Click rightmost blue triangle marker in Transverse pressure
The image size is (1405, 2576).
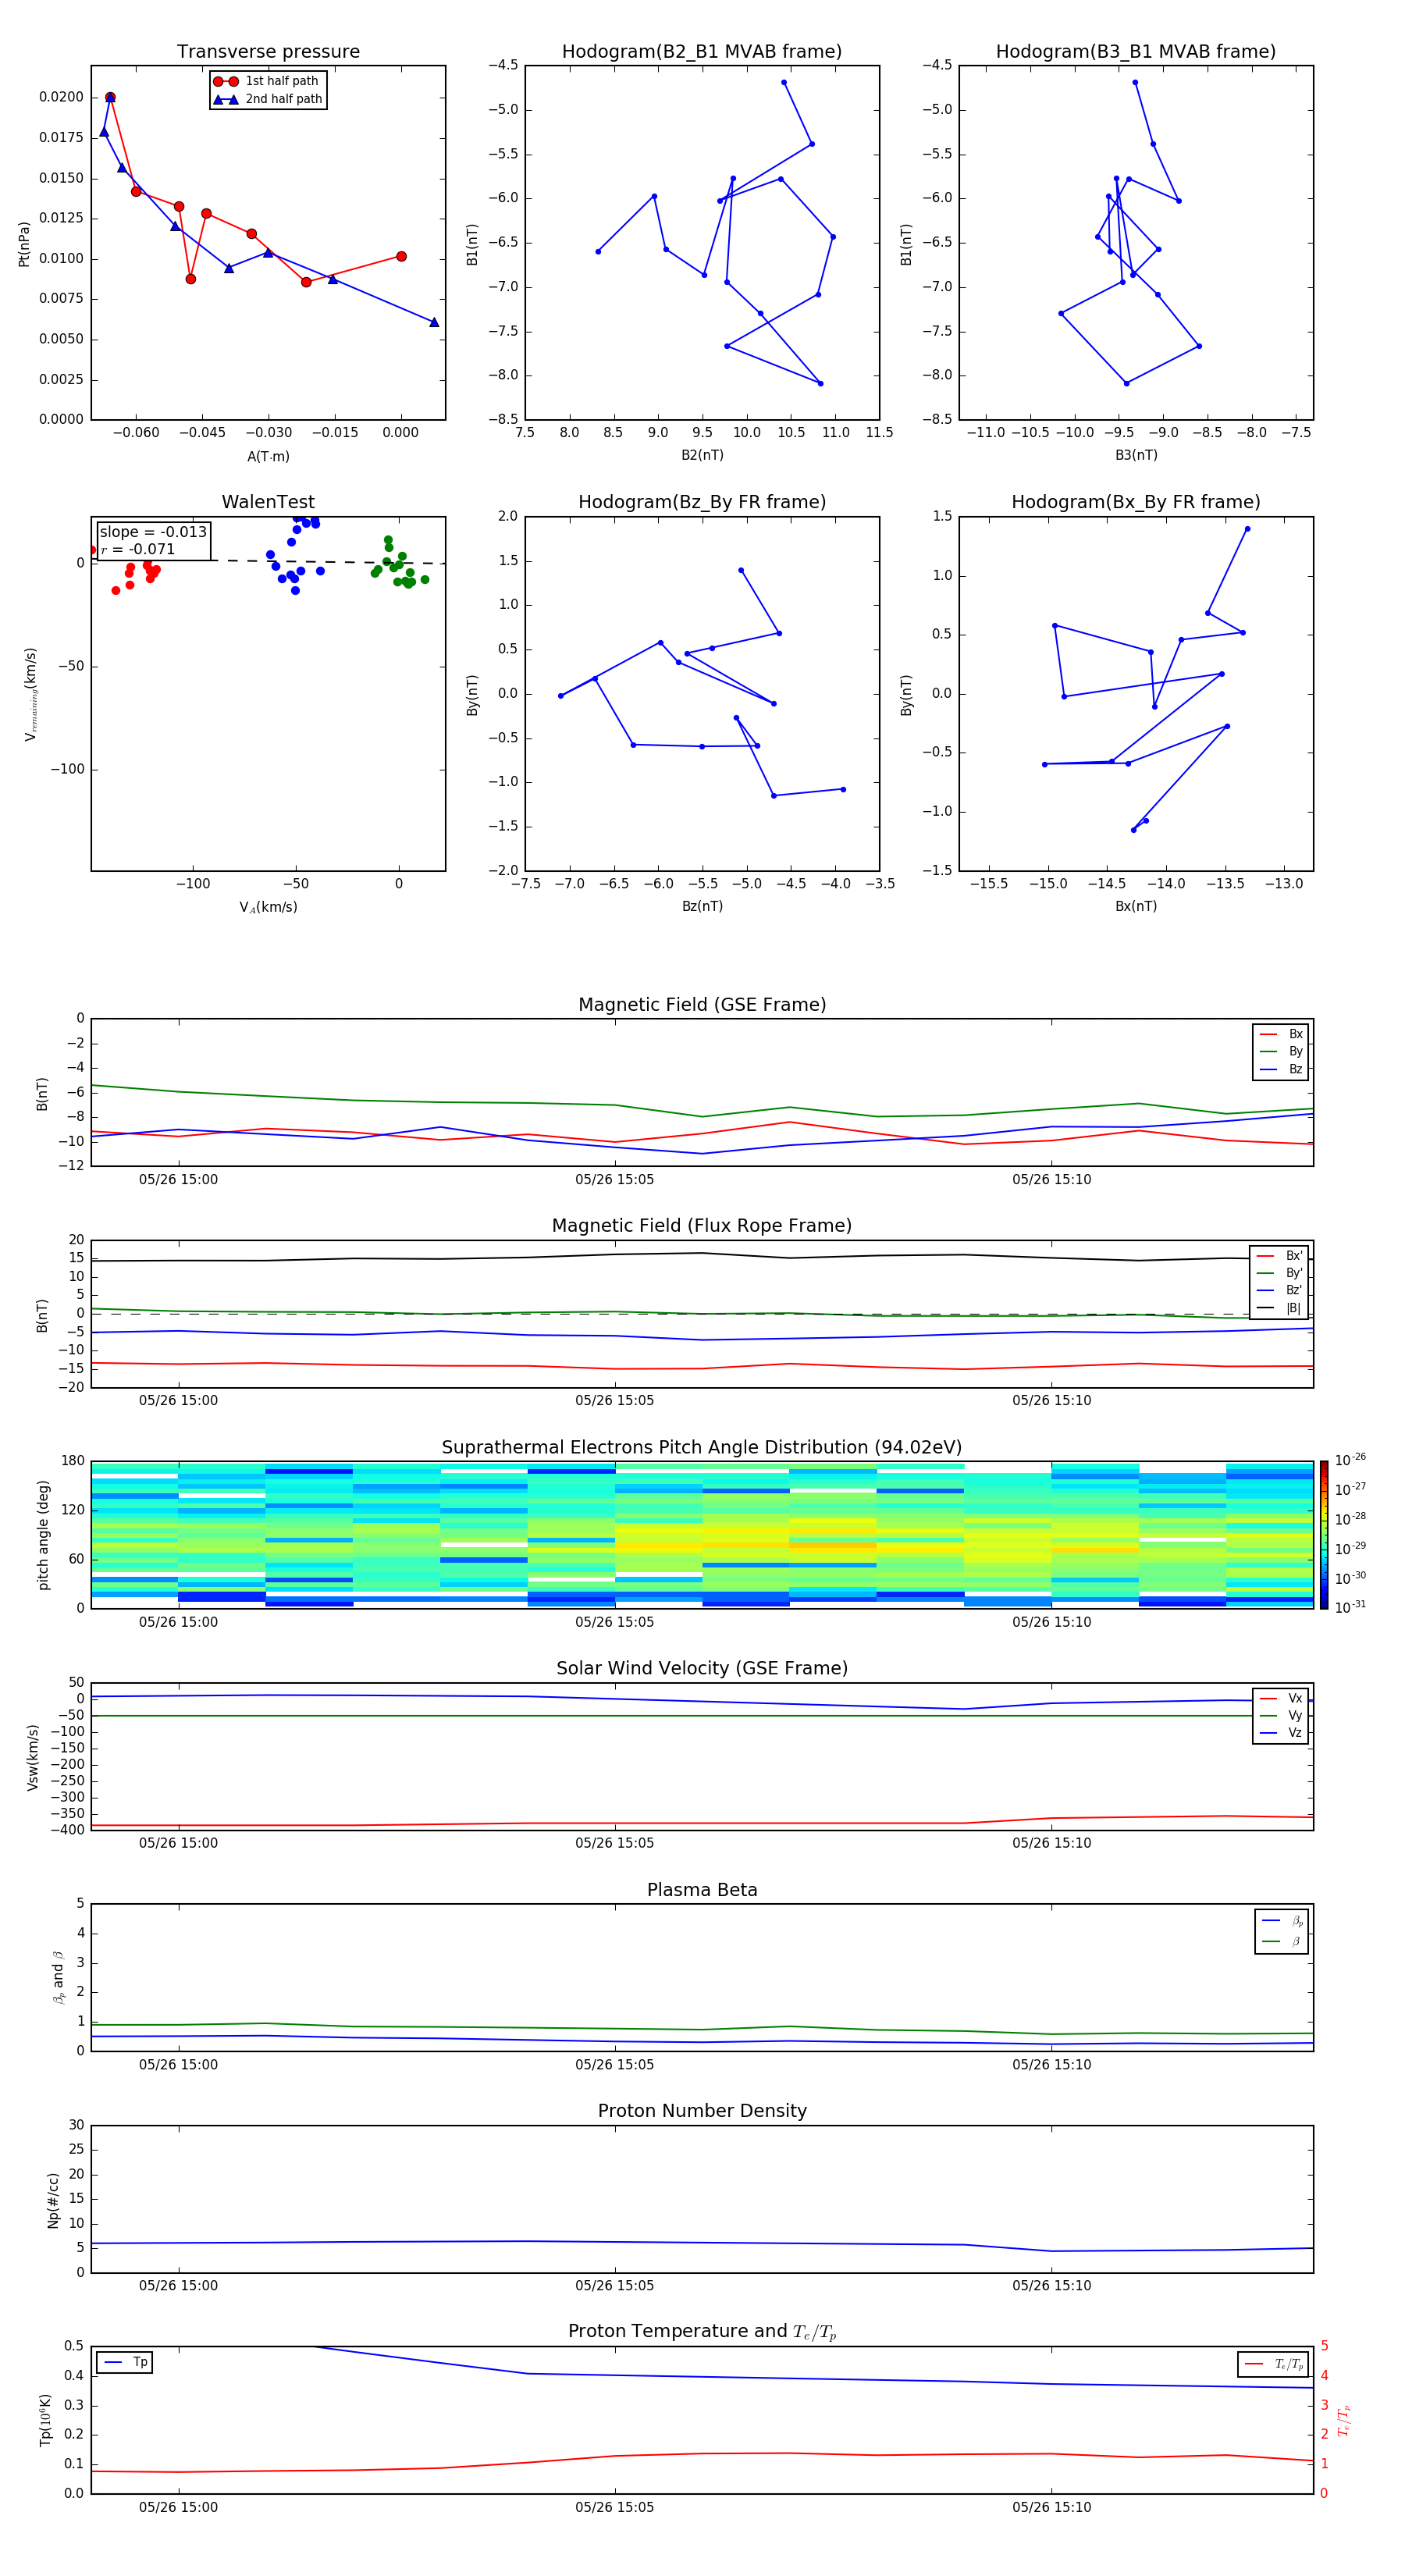click(x=434, y=322)
